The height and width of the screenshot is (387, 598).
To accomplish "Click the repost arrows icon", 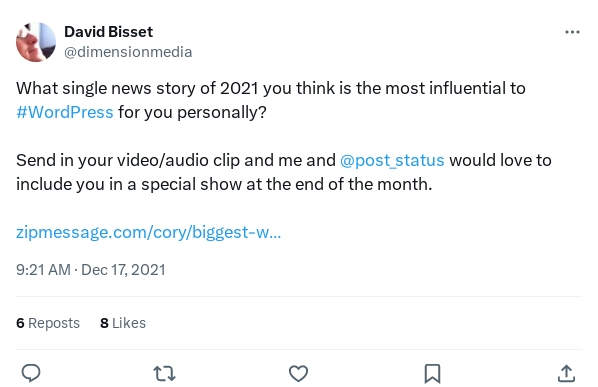I will tap(164, 373).
